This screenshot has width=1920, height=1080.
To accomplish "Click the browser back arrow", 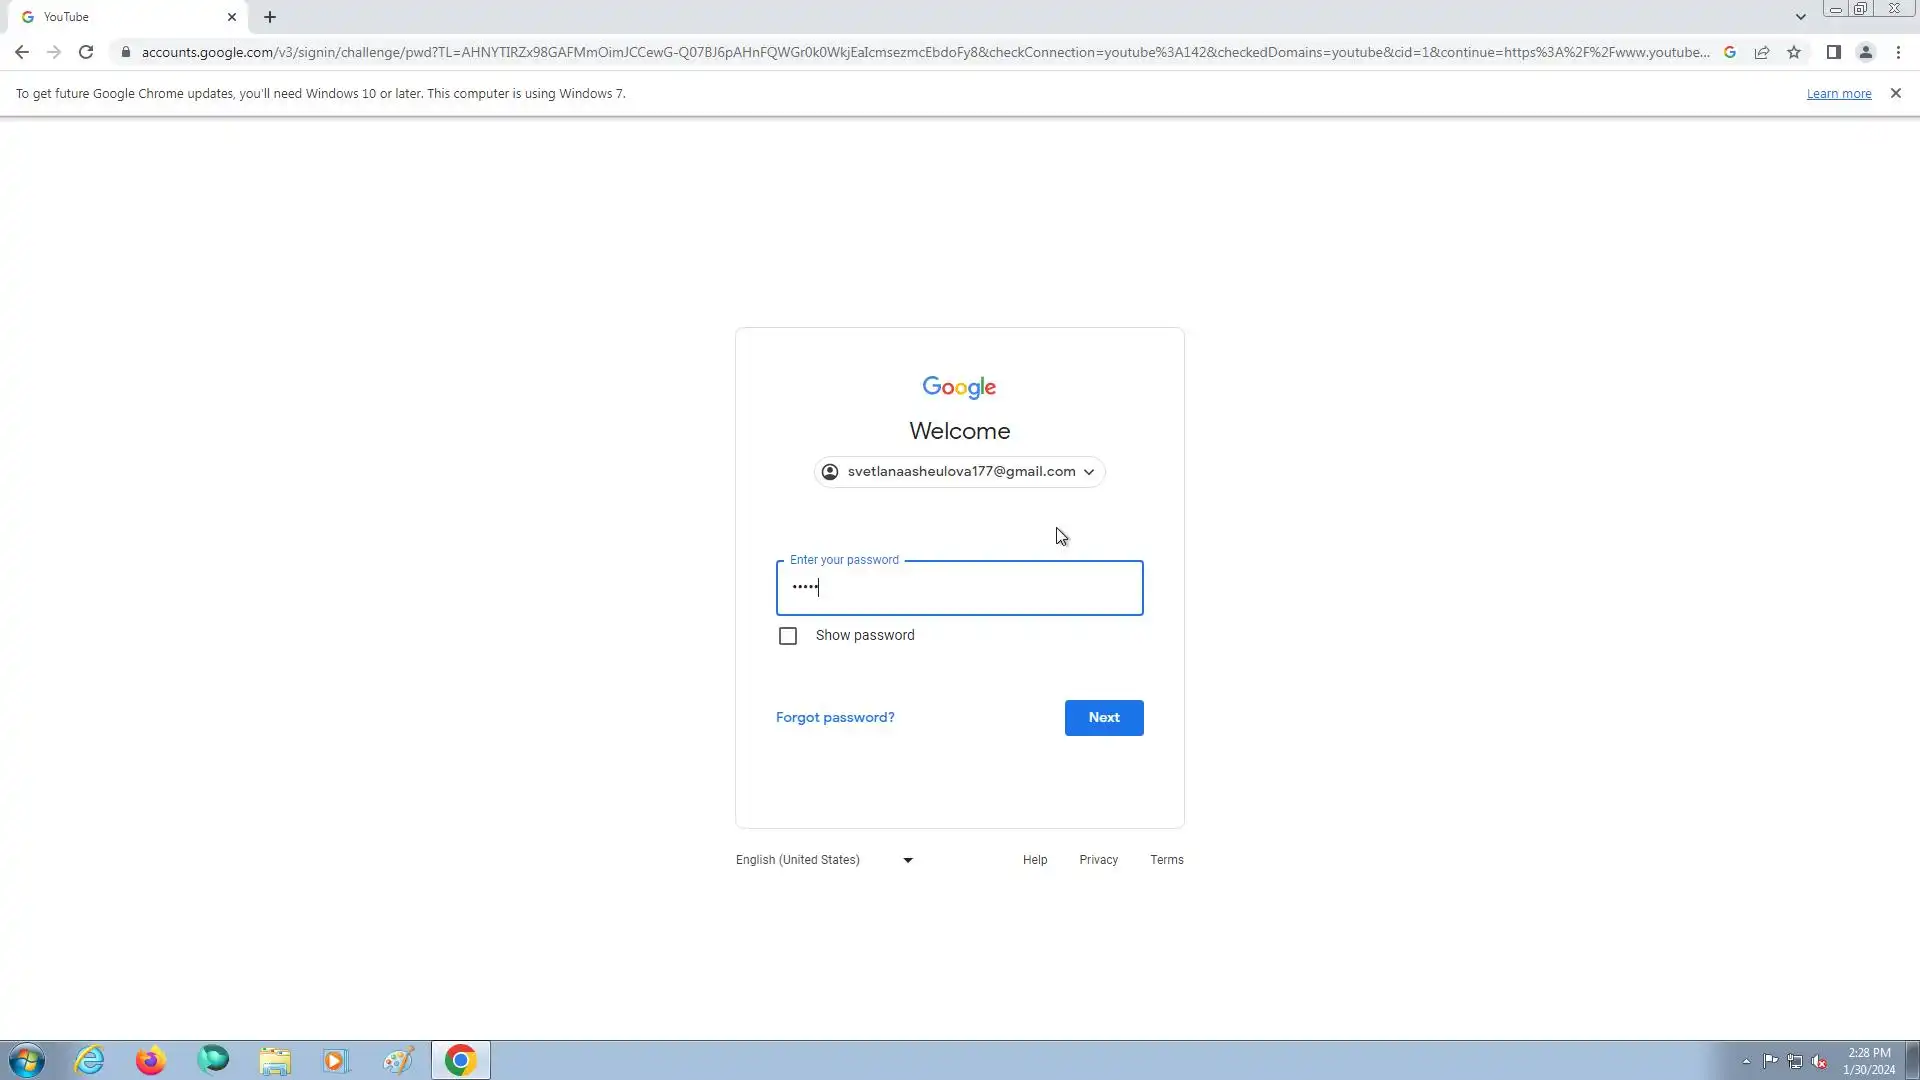I will (x=22, y=52).
